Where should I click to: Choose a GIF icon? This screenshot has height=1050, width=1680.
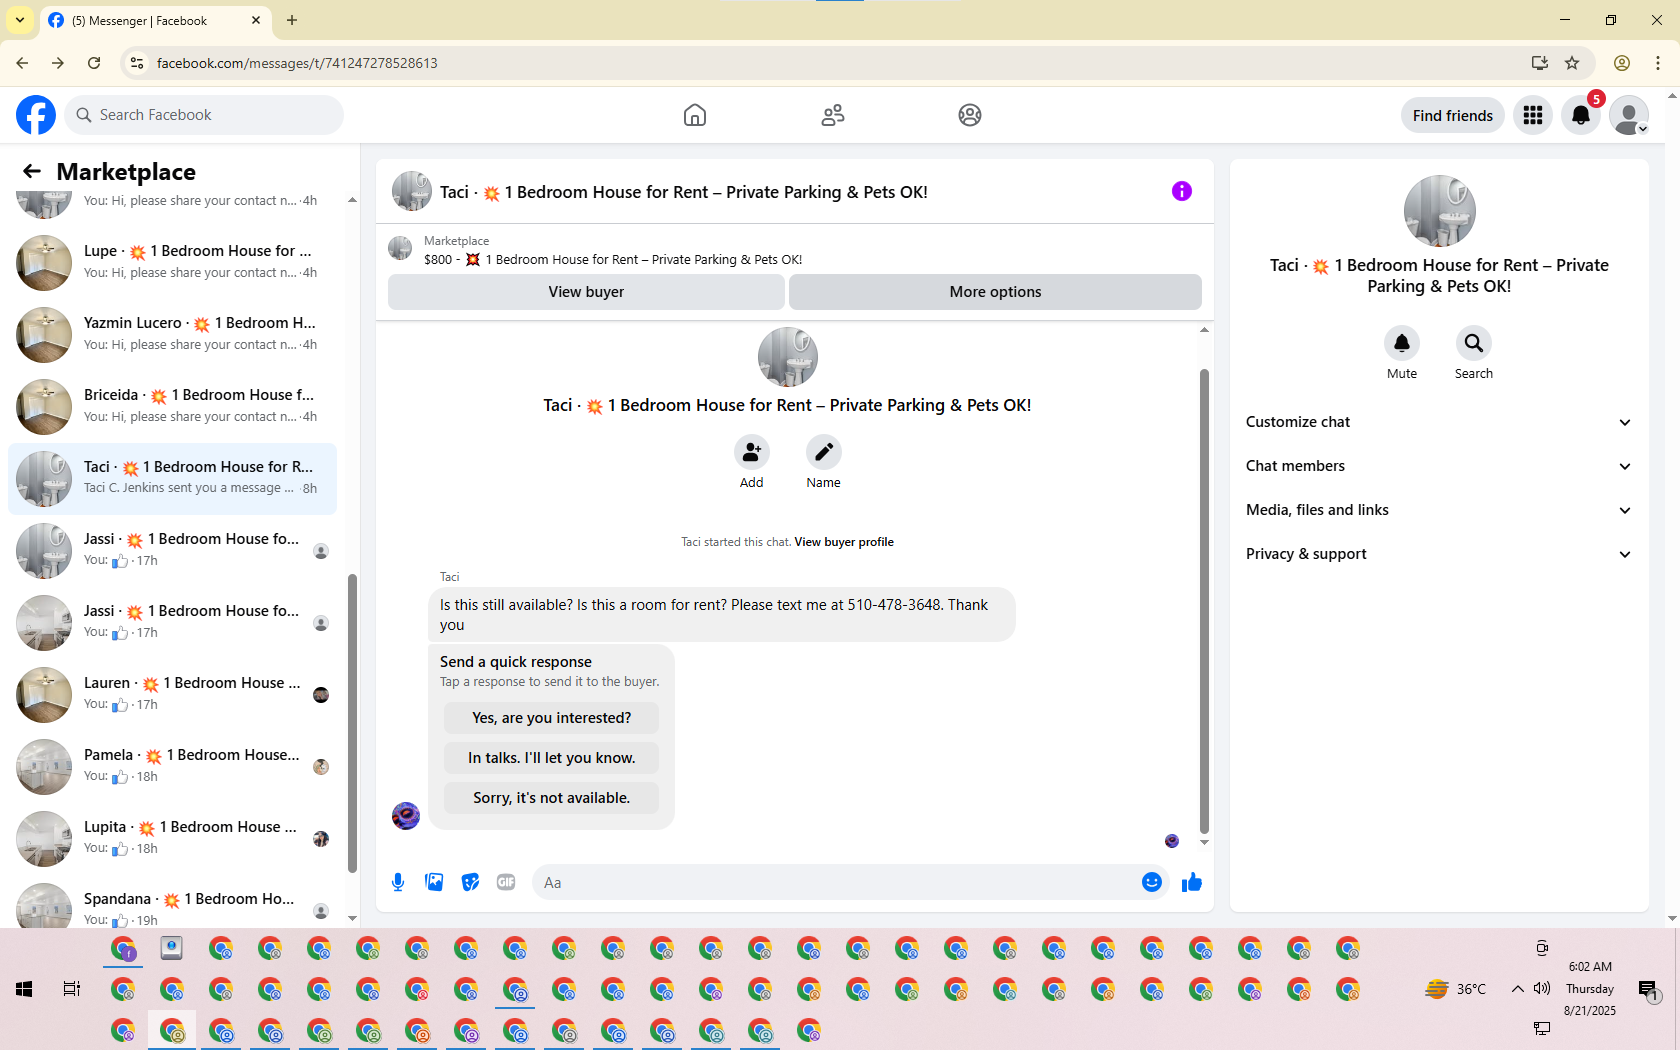pyautogui.click(x=506, y=882)
